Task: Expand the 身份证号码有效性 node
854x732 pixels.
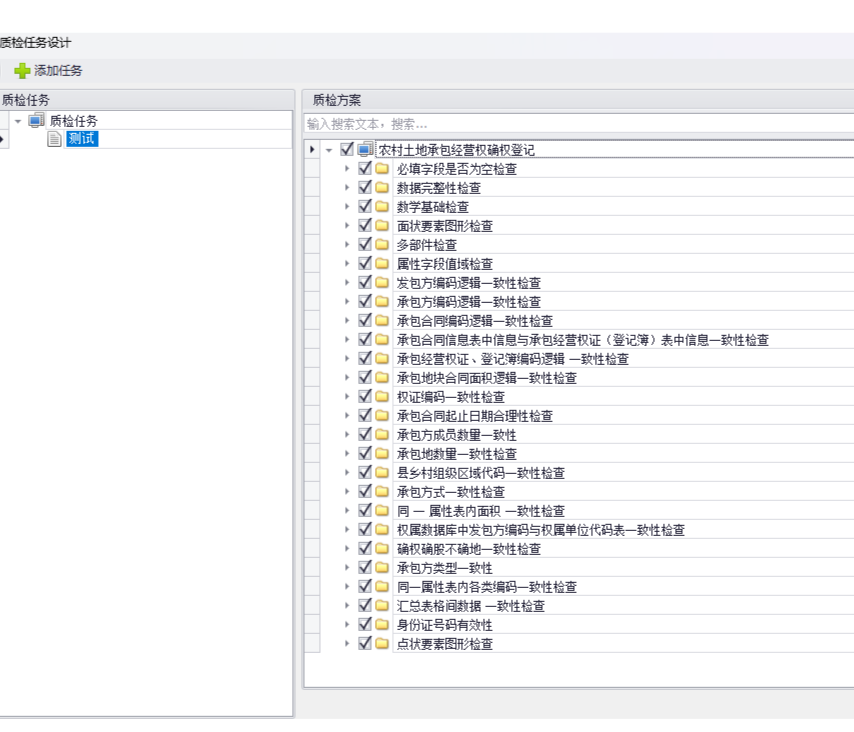Action: [x=347, y=624]
